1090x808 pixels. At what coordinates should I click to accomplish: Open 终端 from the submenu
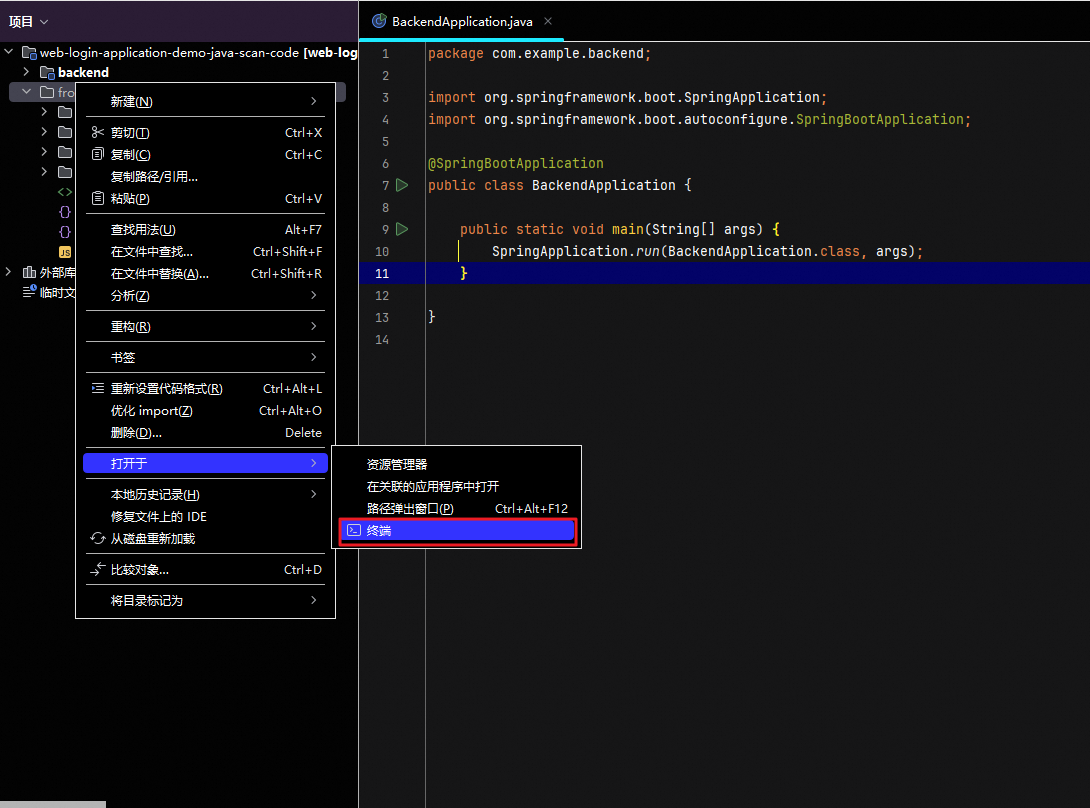(457, 531)
